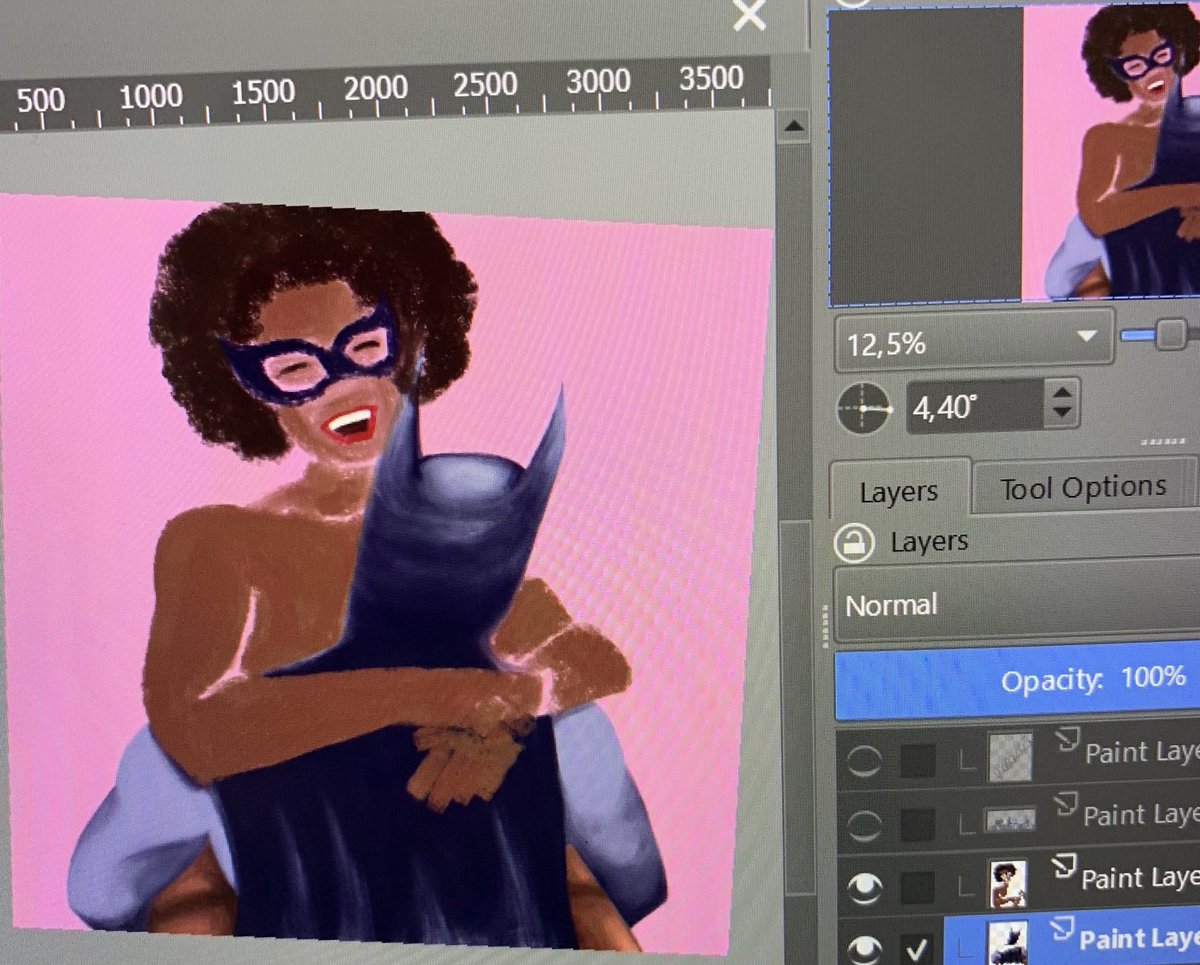Click the canvas rotation dial icon
This screenshot has height=965, width=1200.
[x=864, y=408]
